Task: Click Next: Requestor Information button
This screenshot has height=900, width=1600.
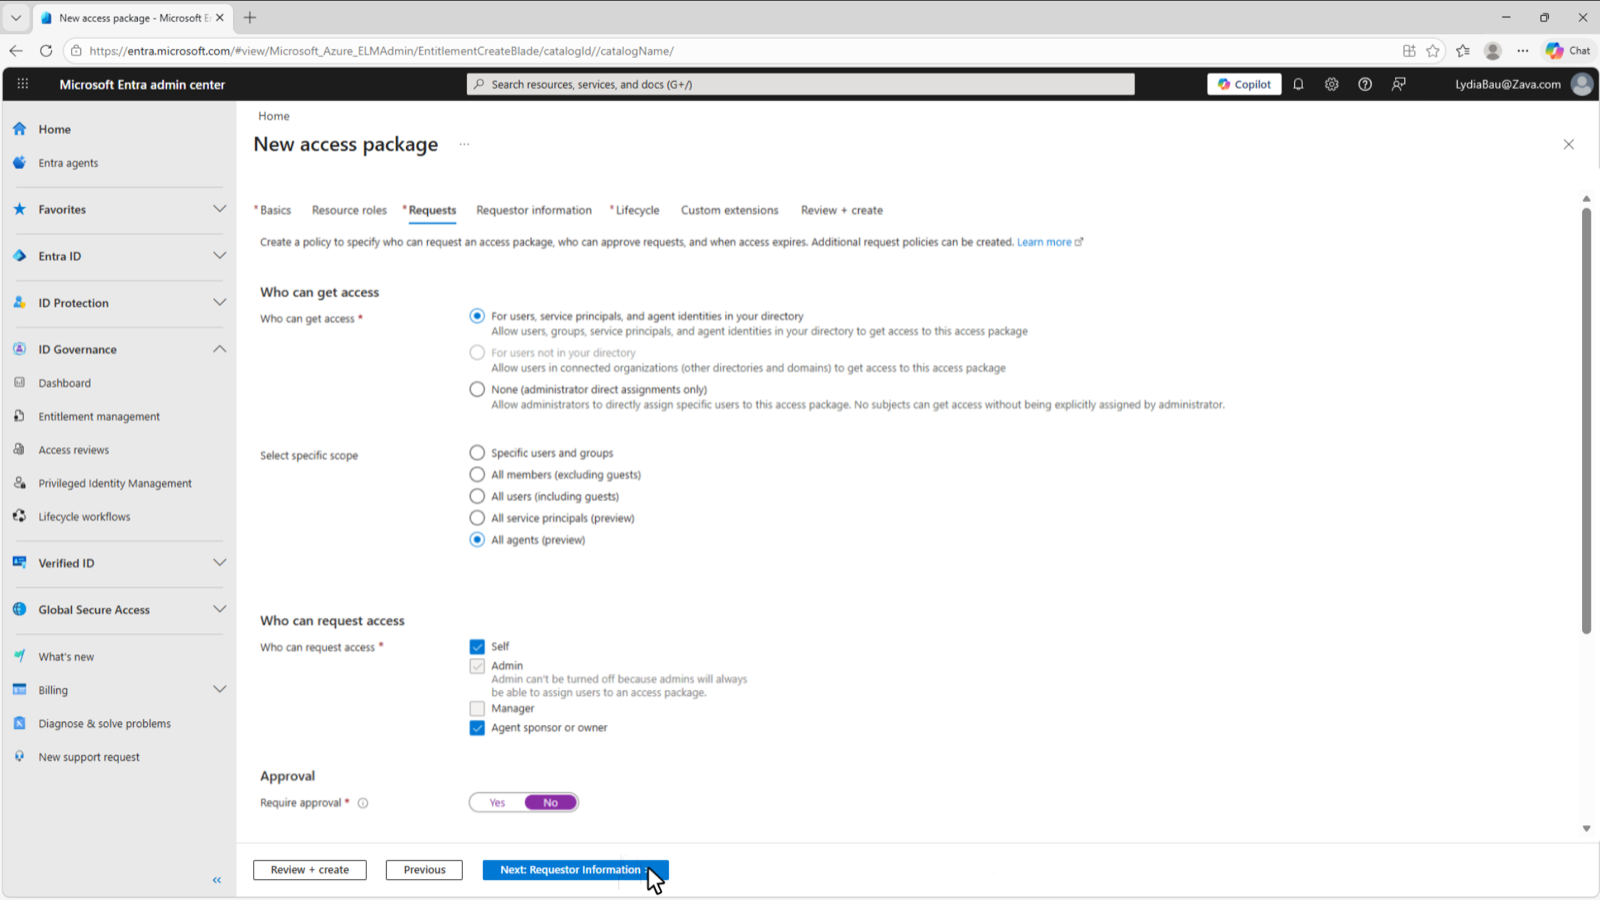Action: tap(575, 870)
